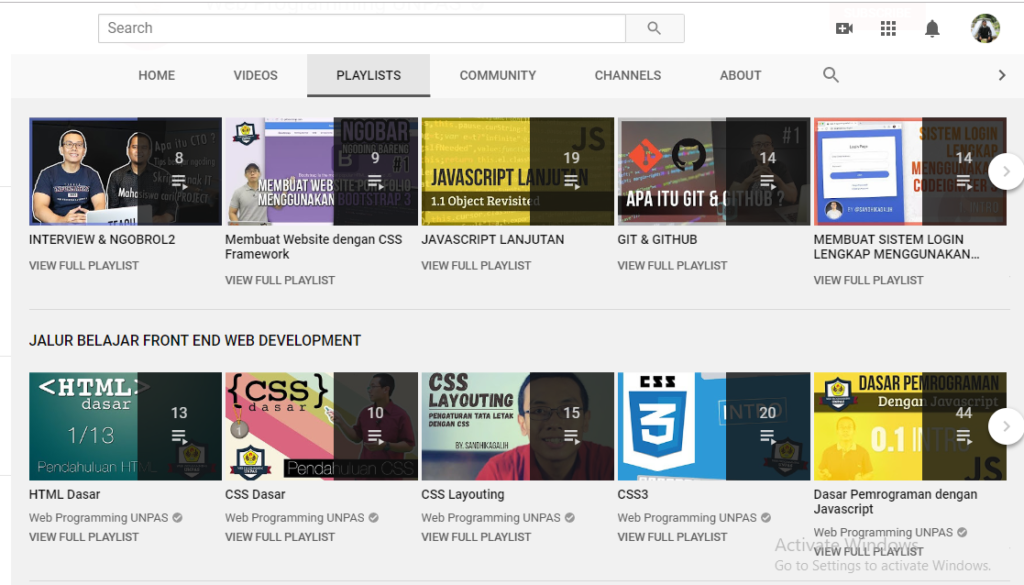Click the playlist icon on JAVASCRIPT LANJUTAN thumbnail
The image size is (1024, 585).
pyautogui.click(x=571, y=181)
